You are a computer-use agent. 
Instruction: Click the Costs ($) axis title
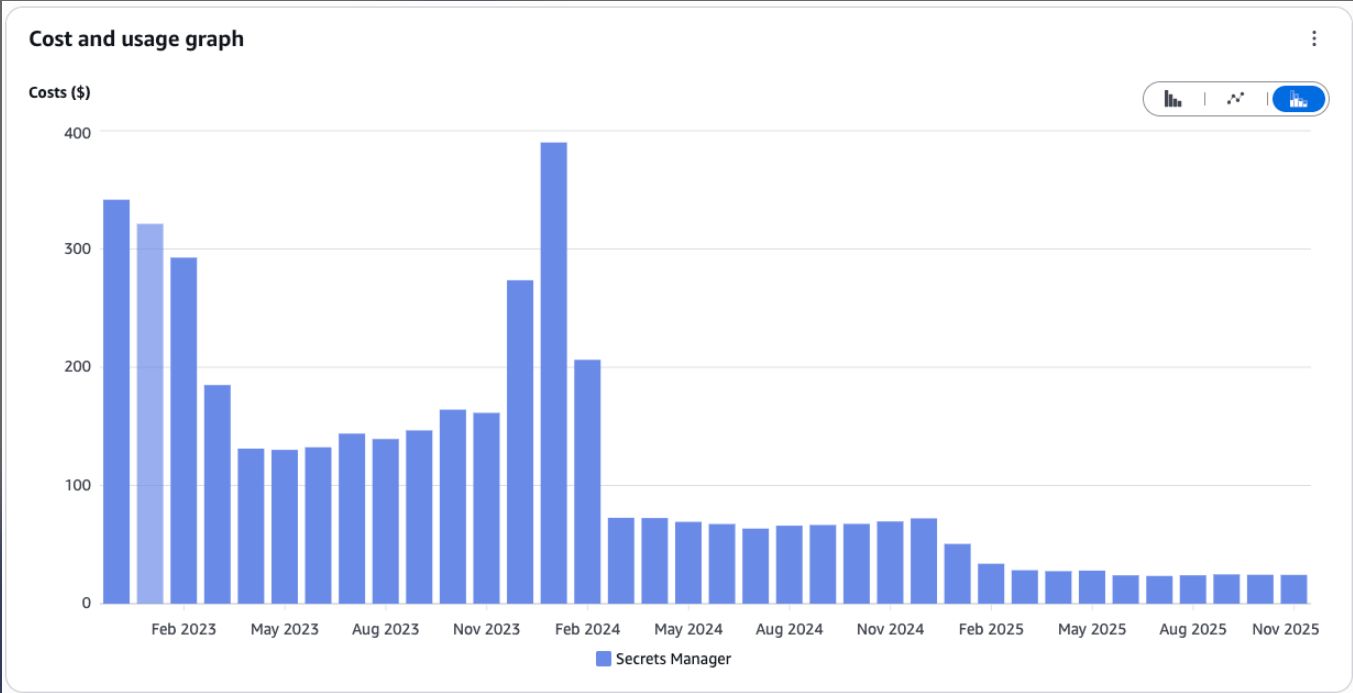(59, 93)
